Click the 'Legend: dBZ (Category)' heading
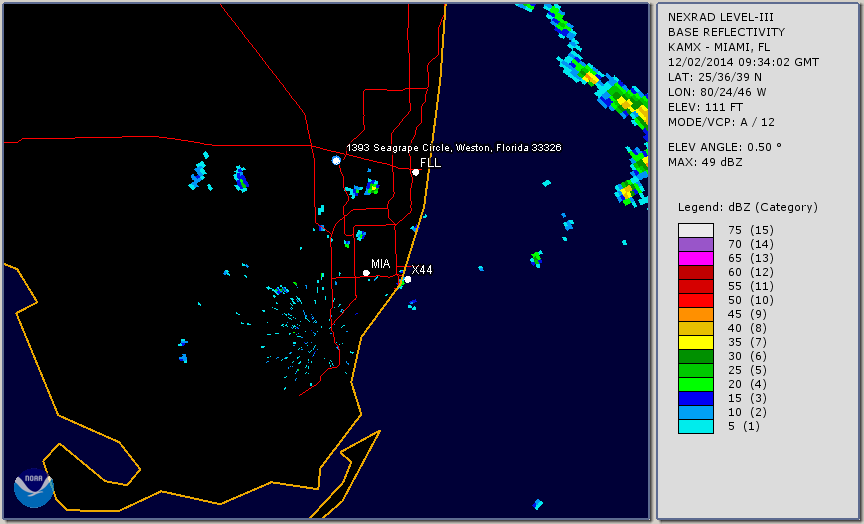This screenshot has height=524, width=864. (748, 207)
